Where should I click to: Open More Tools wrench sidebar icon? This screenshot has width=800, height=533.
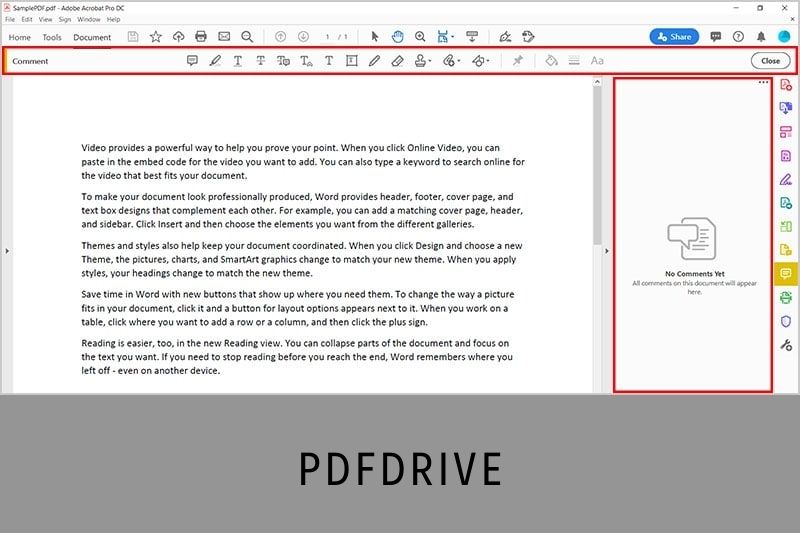[x=786, y=345]
